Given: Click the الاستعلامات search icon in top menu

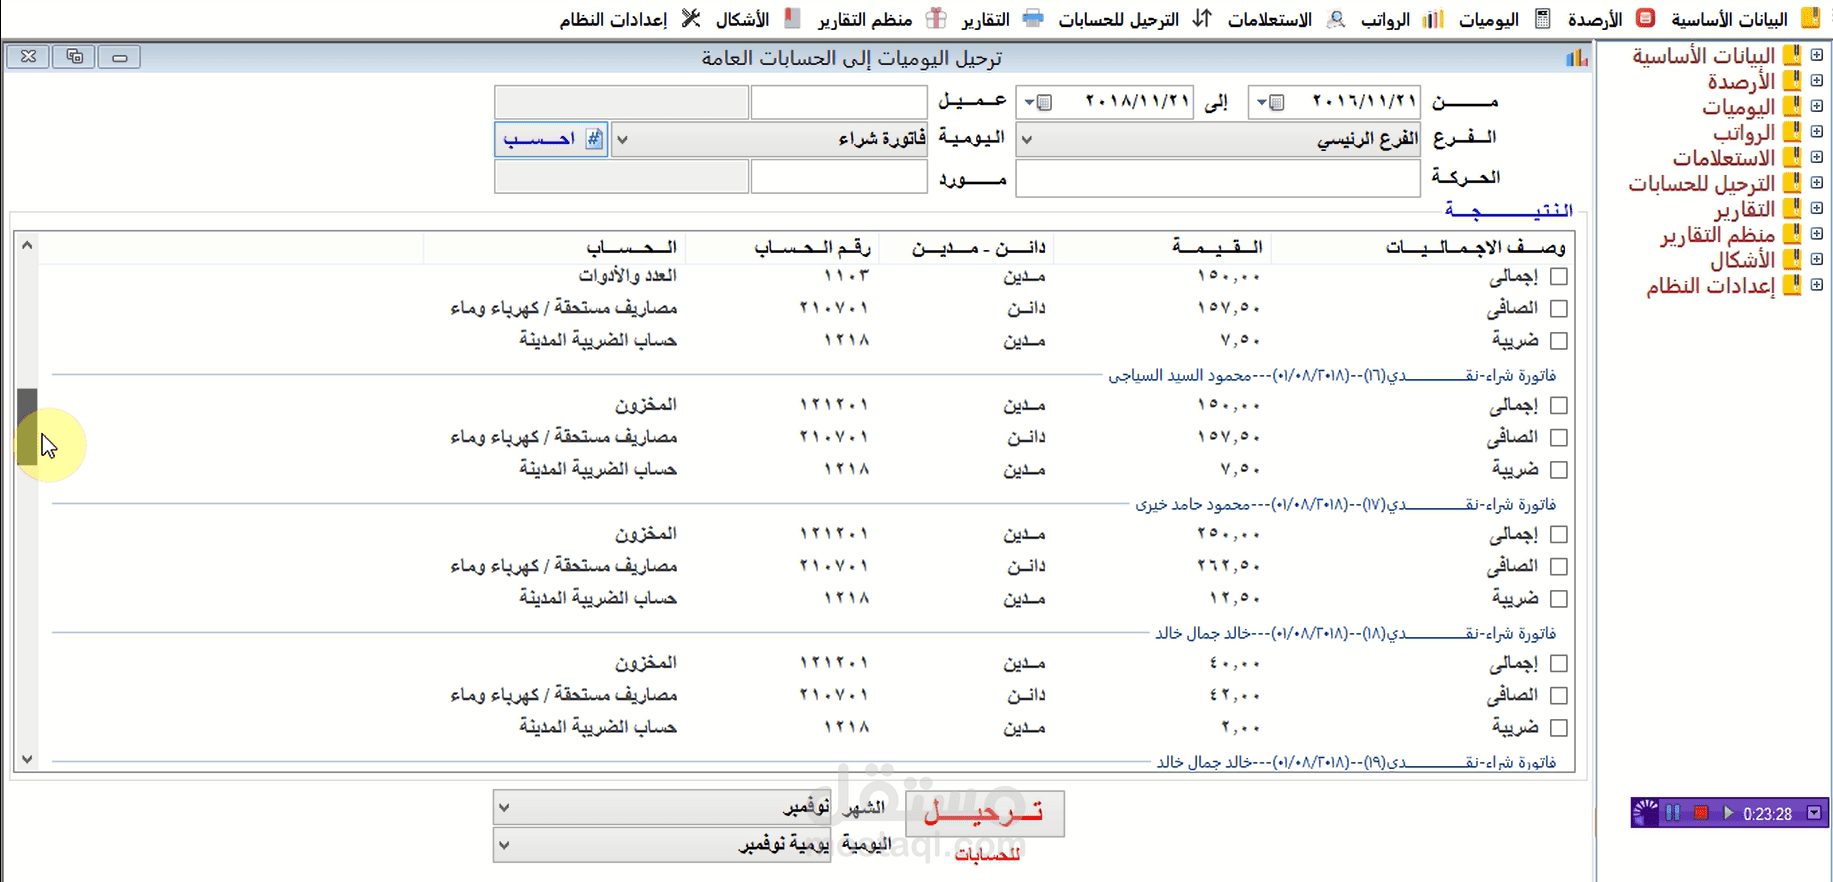Looking at the screenshot, I should click(x=1336, y=18).
